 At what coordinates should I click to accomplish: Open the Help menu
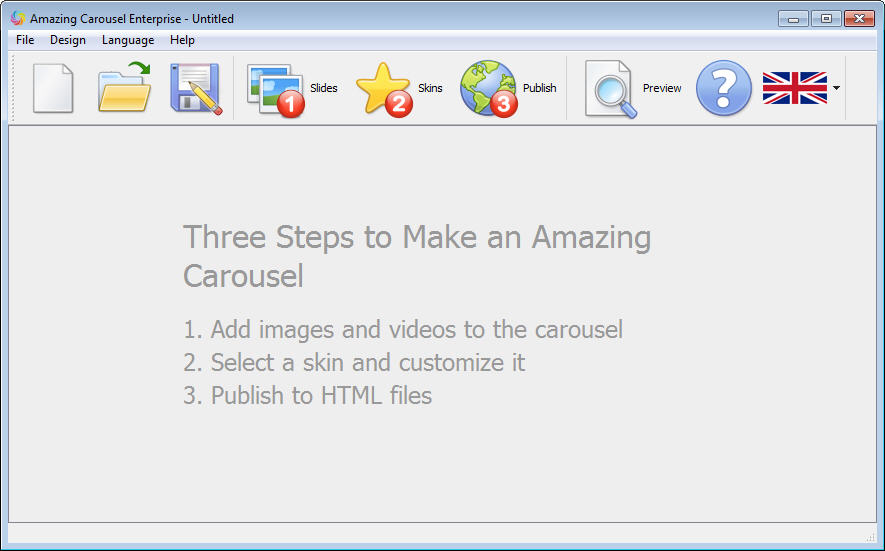click(x=182, y=40)
